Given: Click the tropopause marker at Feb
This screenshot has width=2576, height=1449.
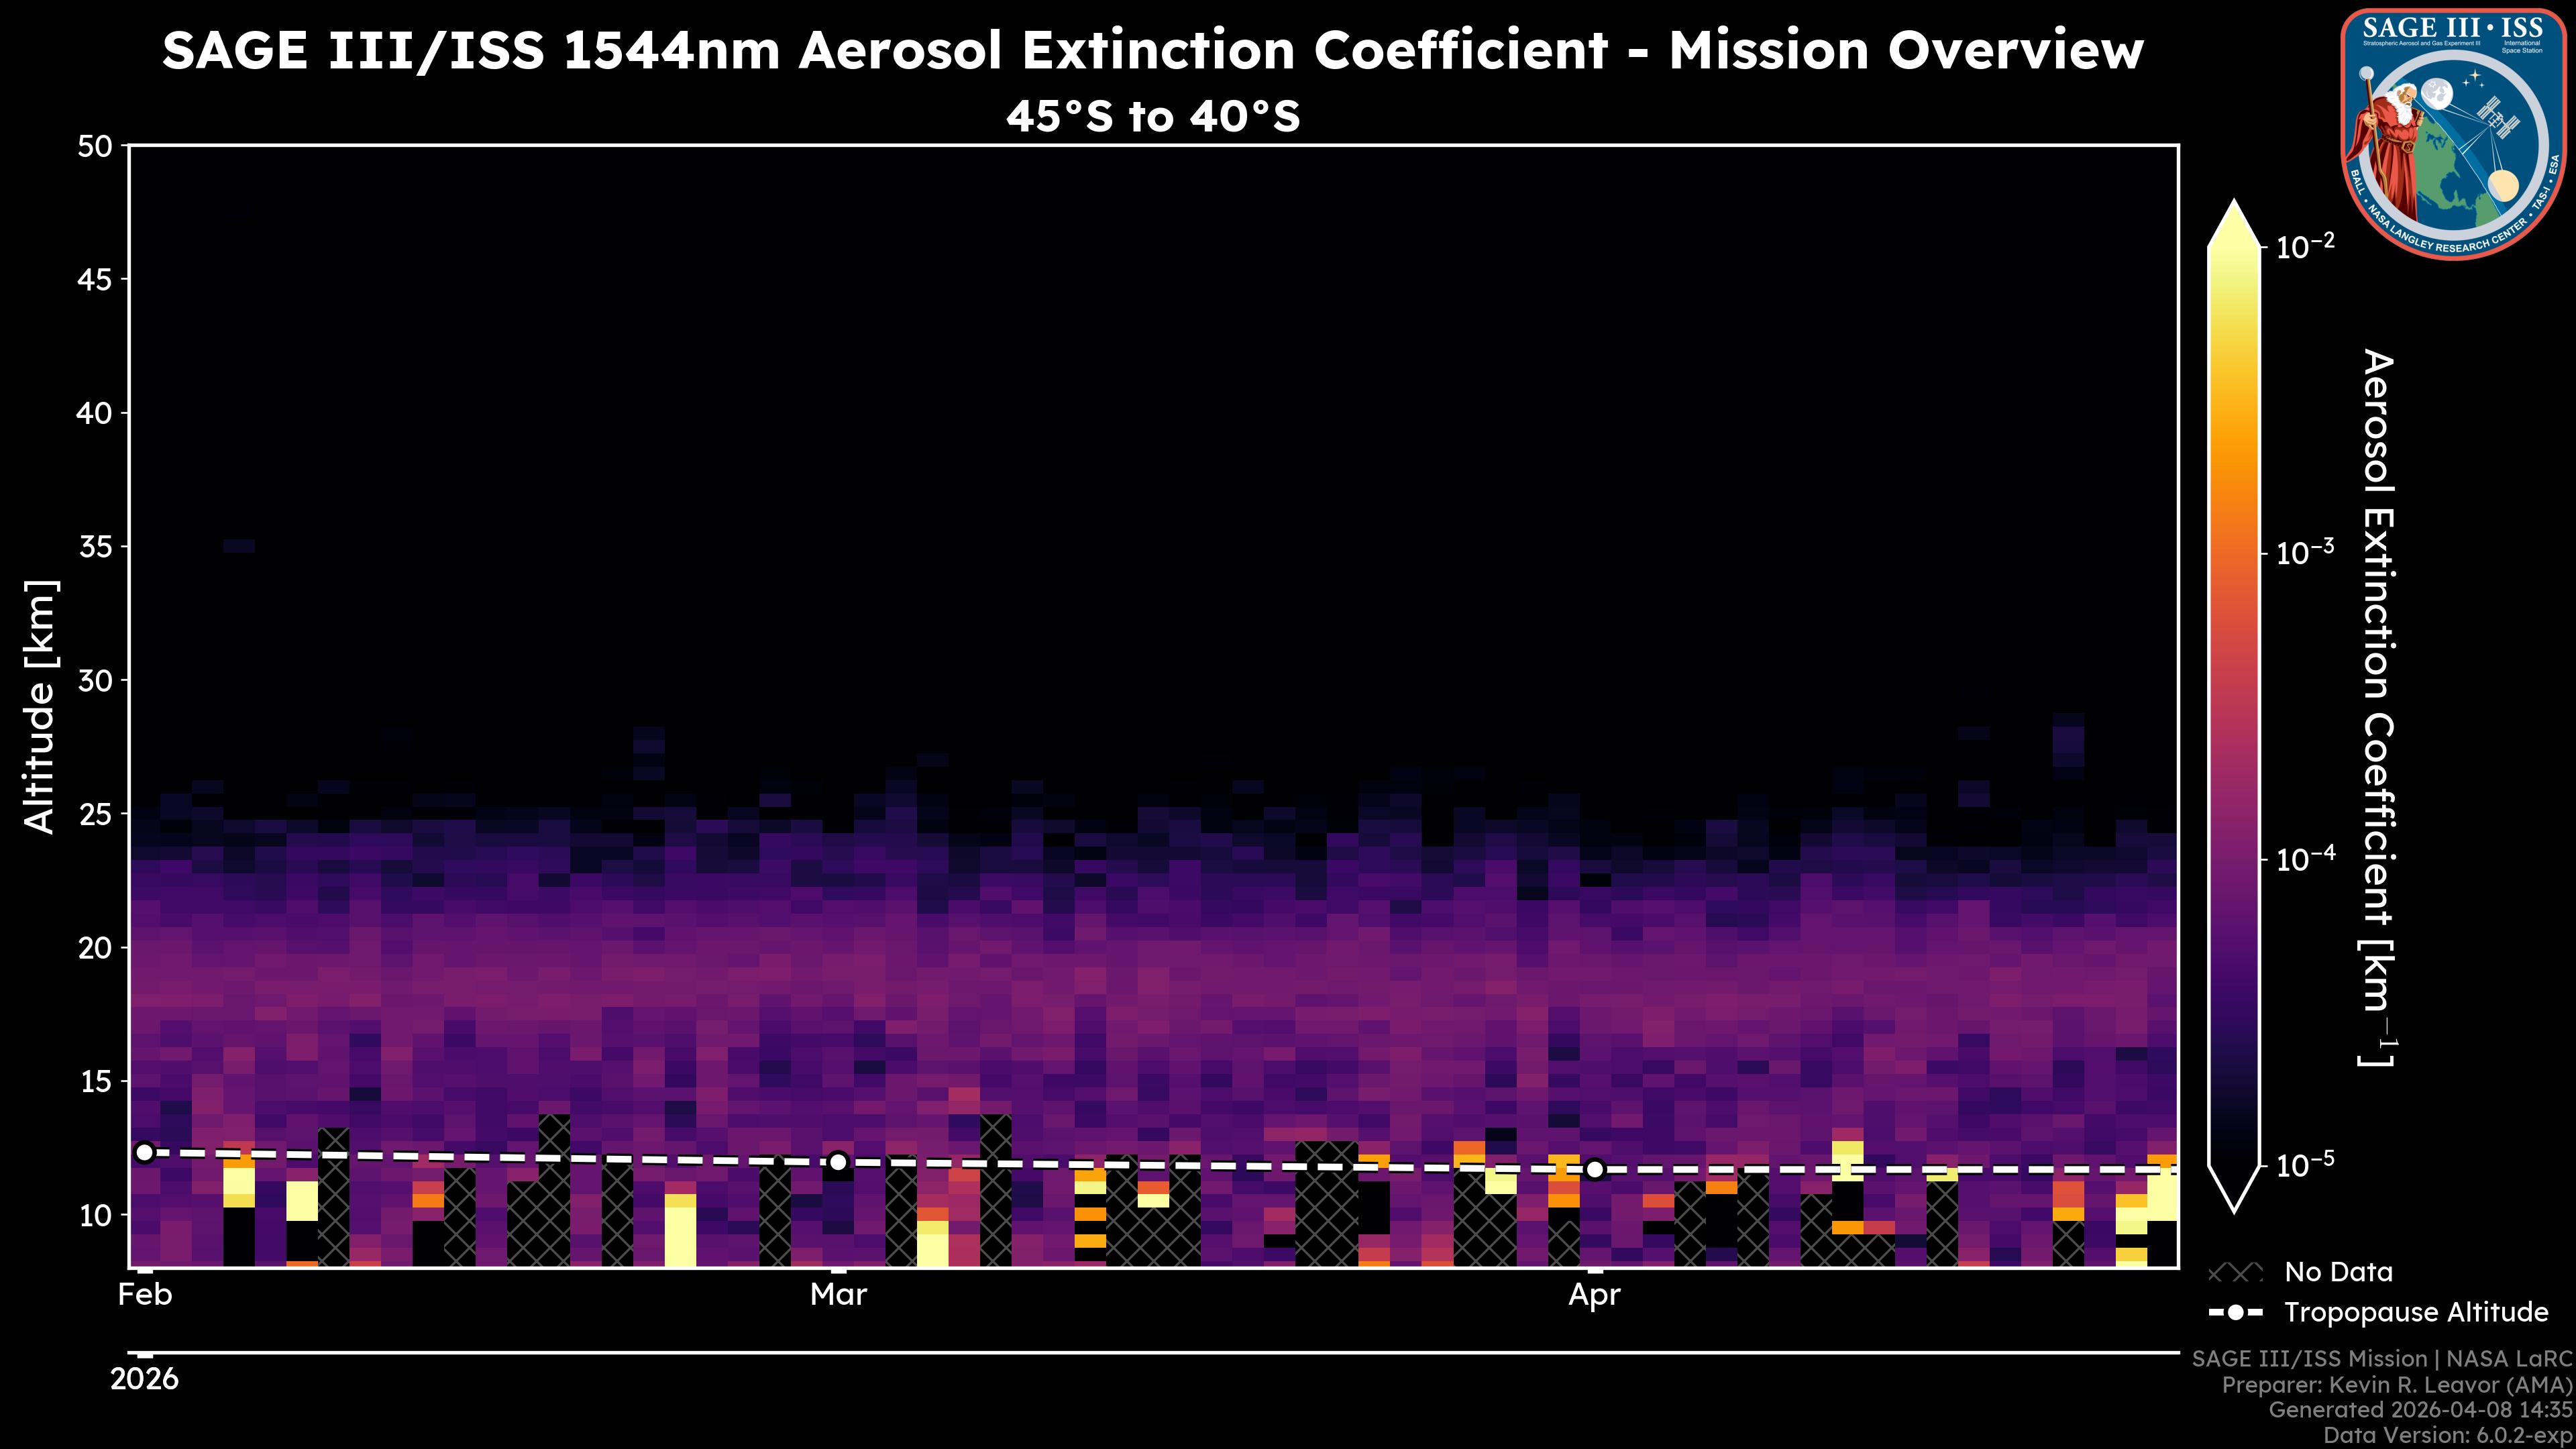Looking at the screenshot, I should 145,1153.
